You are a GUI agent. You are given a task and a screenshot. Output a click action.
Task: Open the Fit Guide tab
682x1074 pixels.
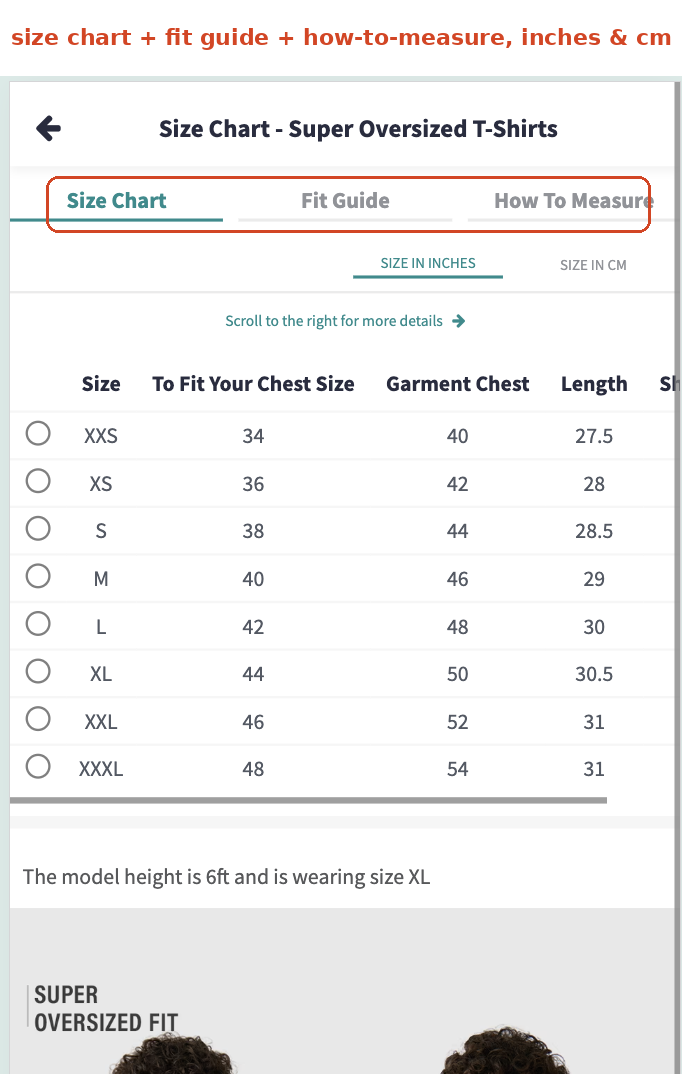[345, 201]
